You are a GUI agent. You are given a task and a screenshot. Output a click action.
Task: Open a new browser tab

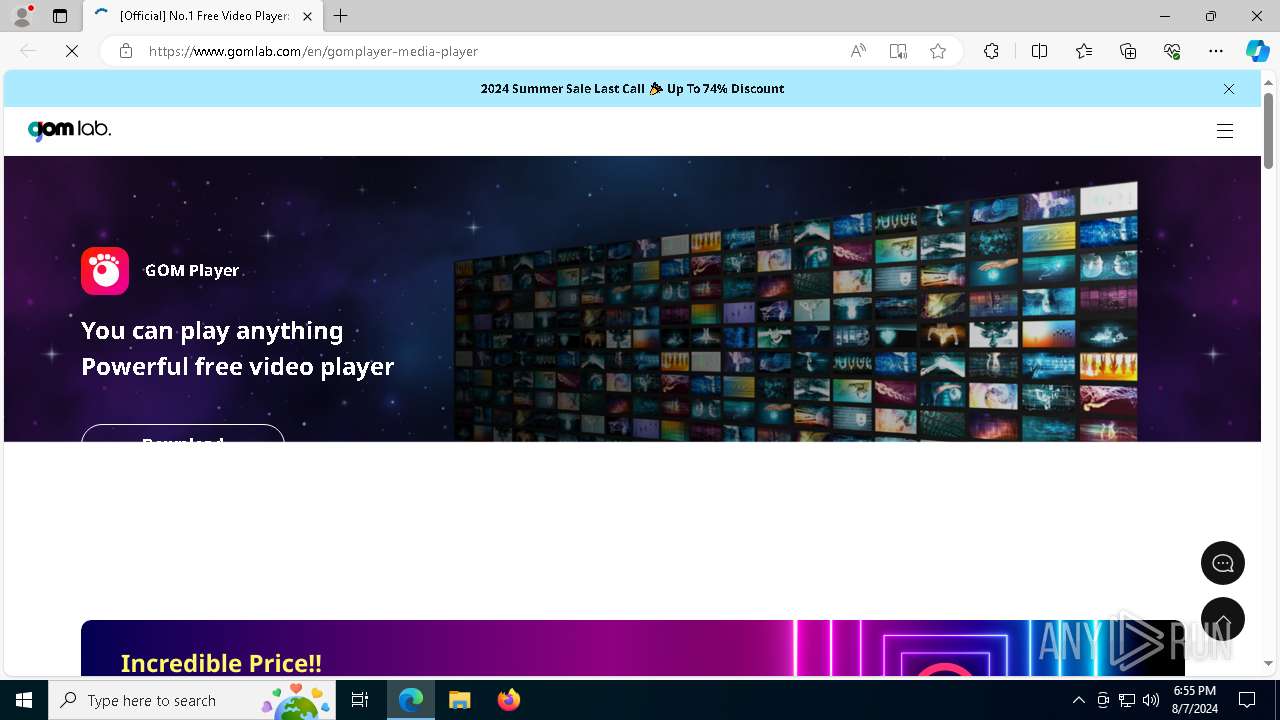(x=341, y=16)
